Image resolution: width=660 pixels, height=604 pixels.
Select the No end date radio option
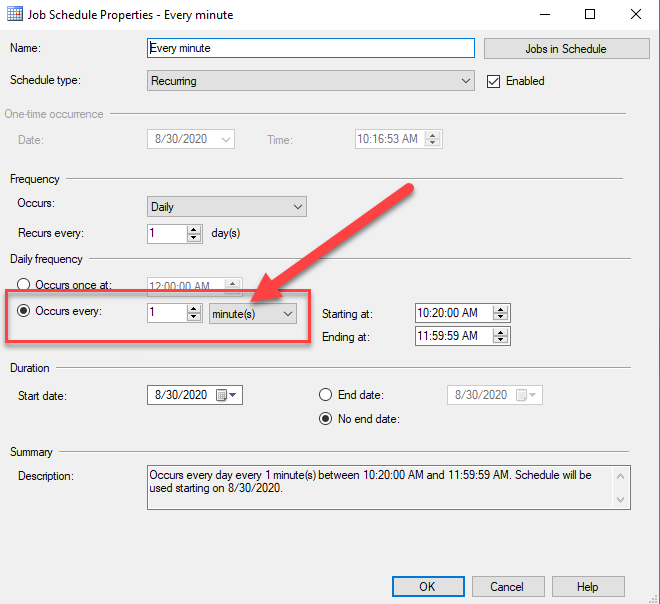point(326,419)
